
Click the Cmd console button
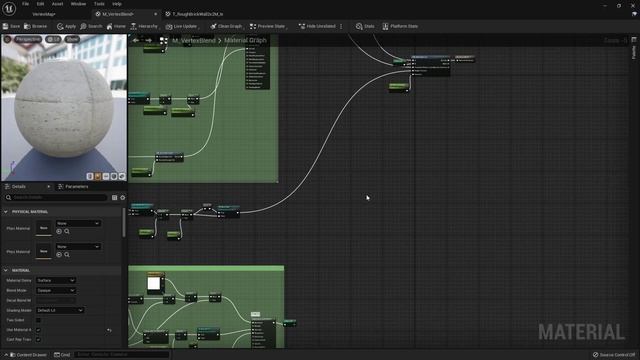pos(62,355)
